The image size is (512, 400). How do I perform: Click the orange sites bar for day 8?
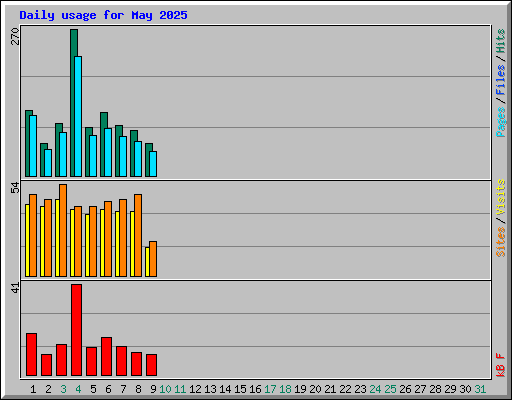[x=138, y=235]
